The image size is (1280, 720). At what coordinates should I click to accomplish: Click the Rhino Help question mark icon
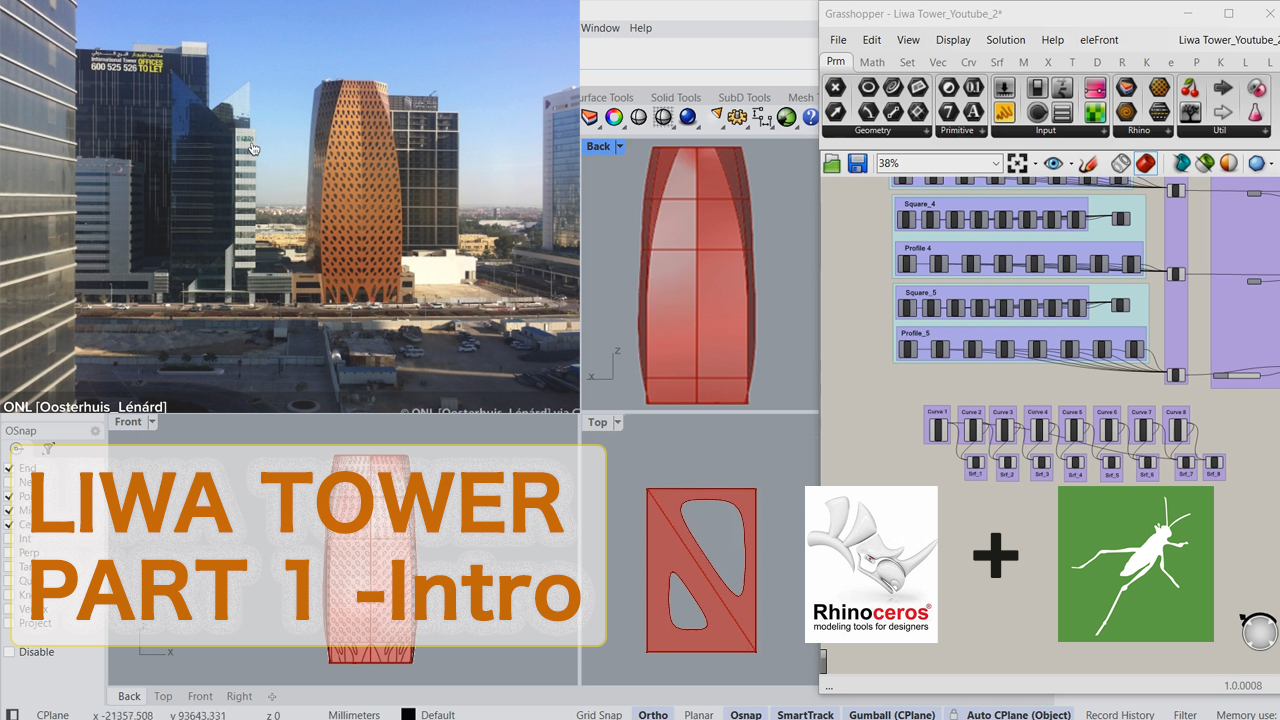pos(811,117)
